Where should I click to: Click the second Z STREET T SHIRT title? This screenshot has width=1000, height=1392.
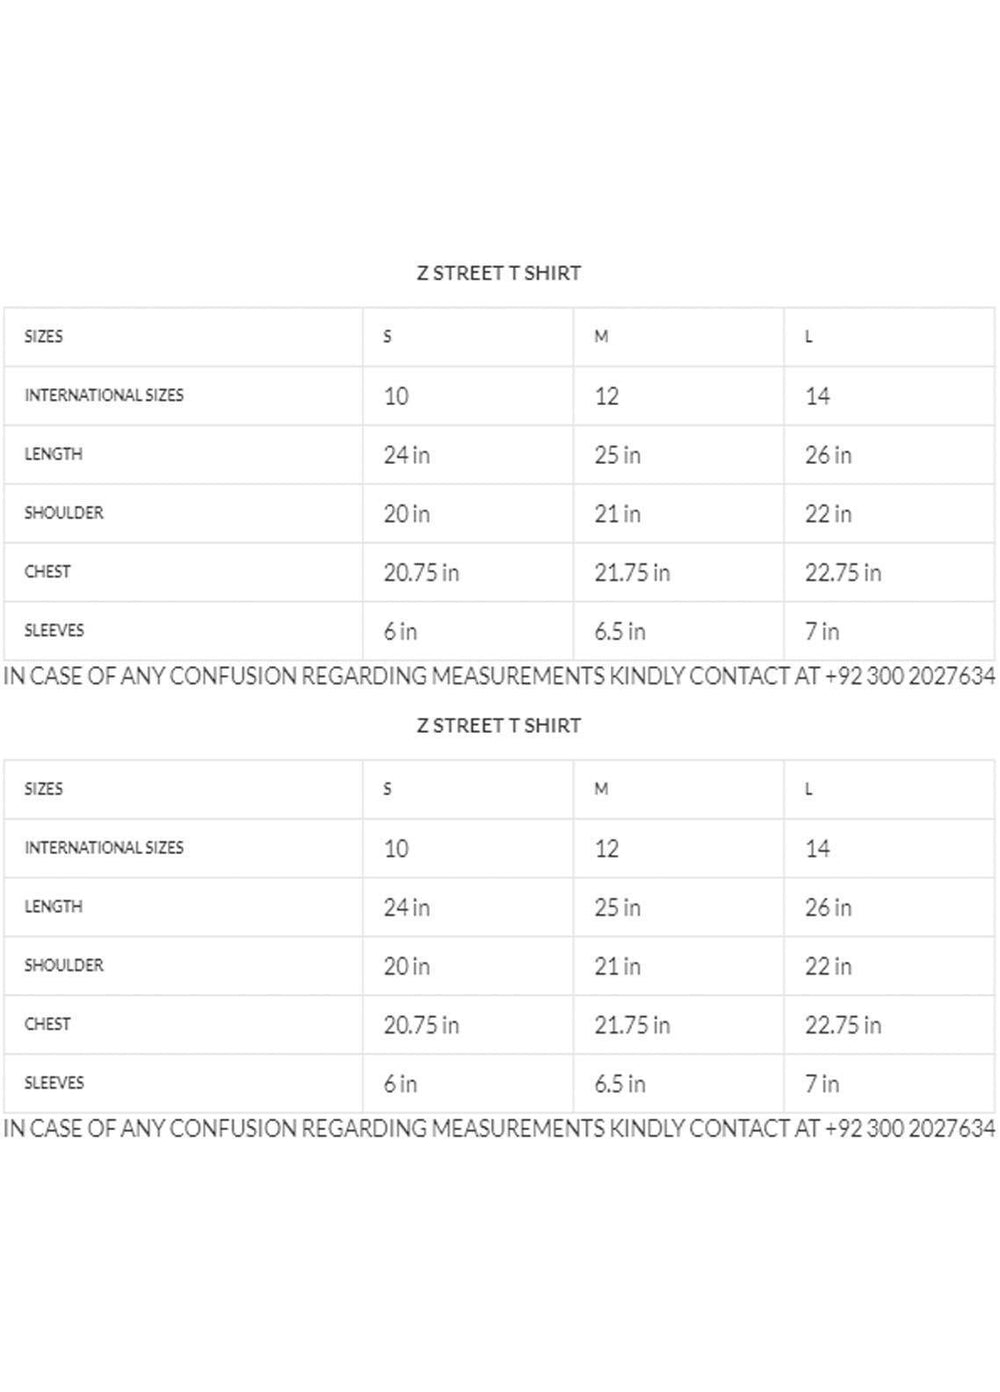tap(498, 726)
